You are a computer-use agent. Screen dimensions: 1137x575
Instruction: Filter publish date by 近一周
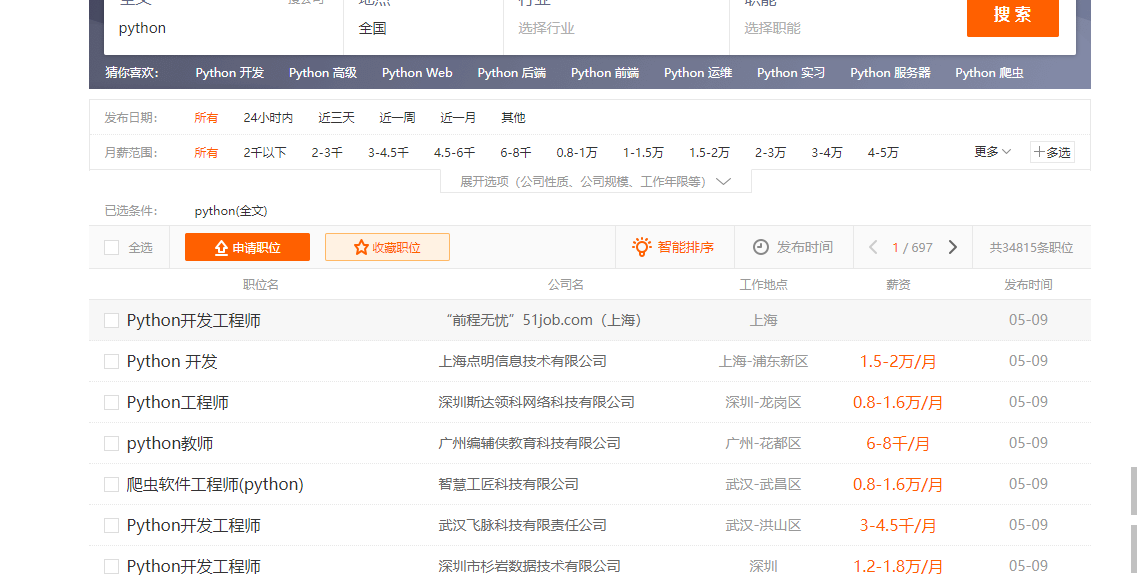[x=397, y=117]
